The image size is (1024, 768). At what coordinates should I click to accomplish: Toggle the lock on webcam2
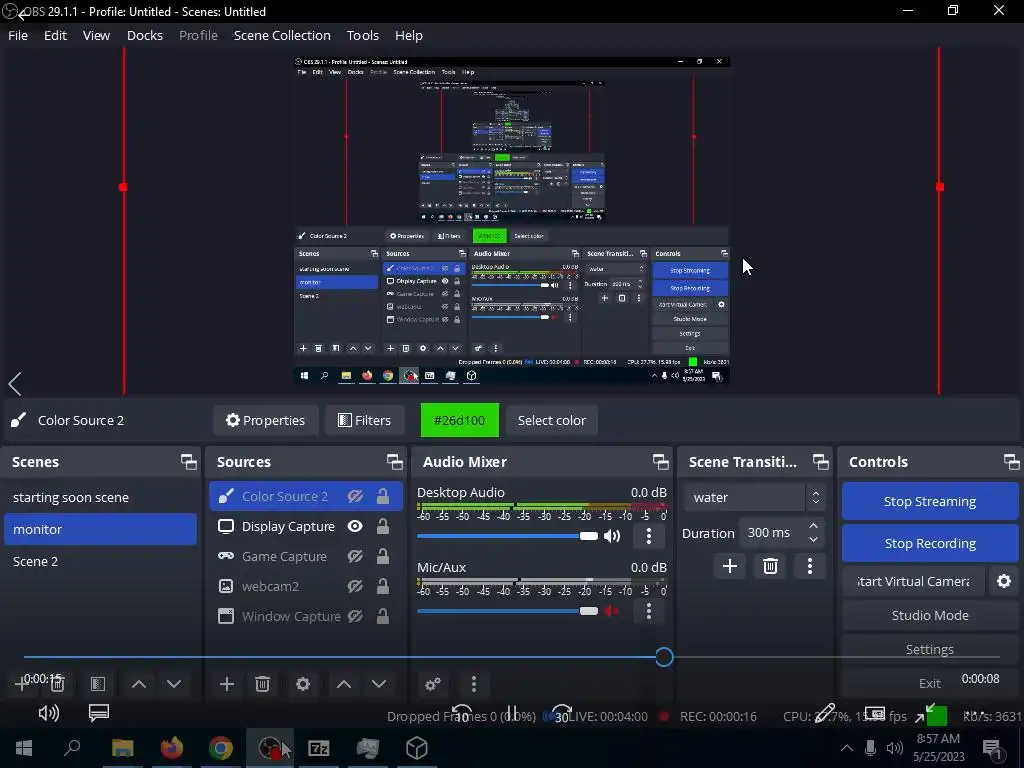(383, 586)
